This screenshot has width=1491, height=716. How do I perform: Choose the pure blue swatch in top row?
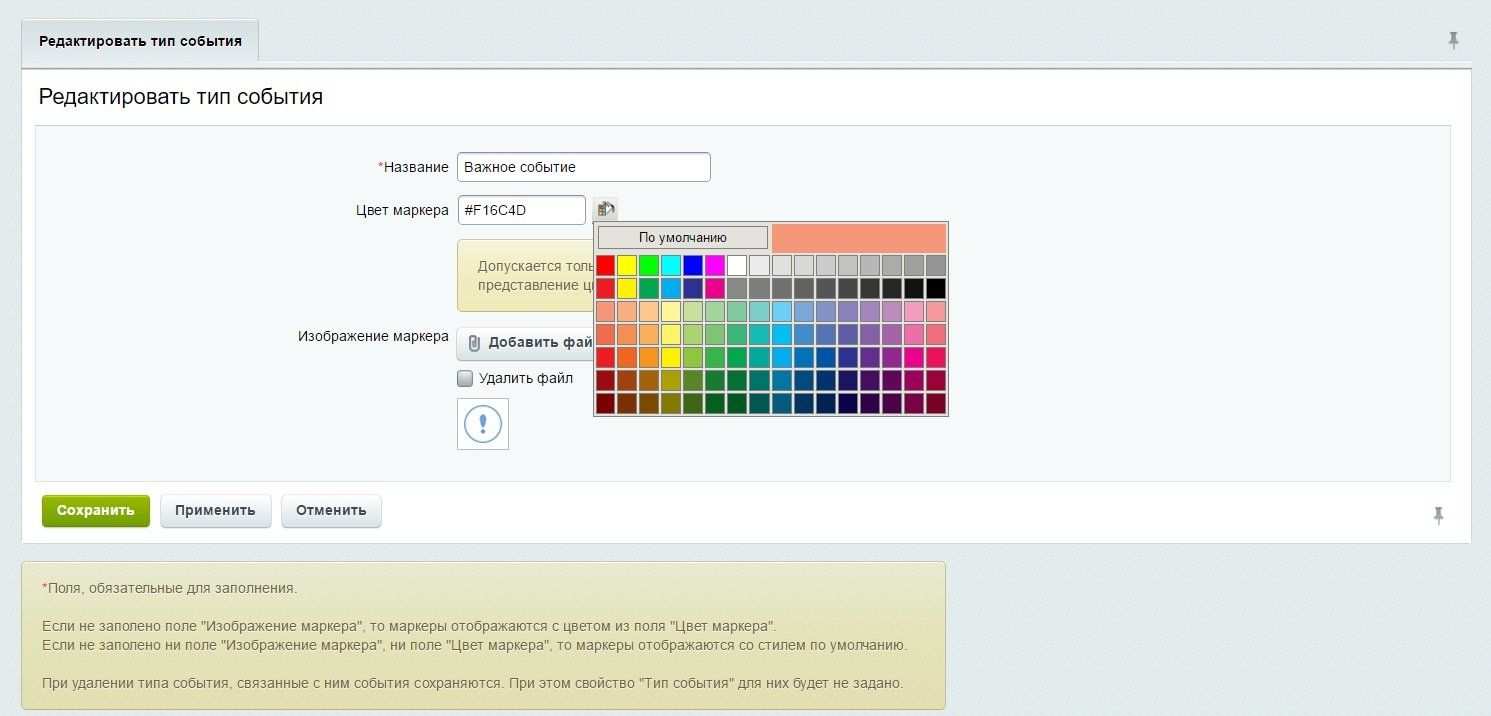point(693,265)
